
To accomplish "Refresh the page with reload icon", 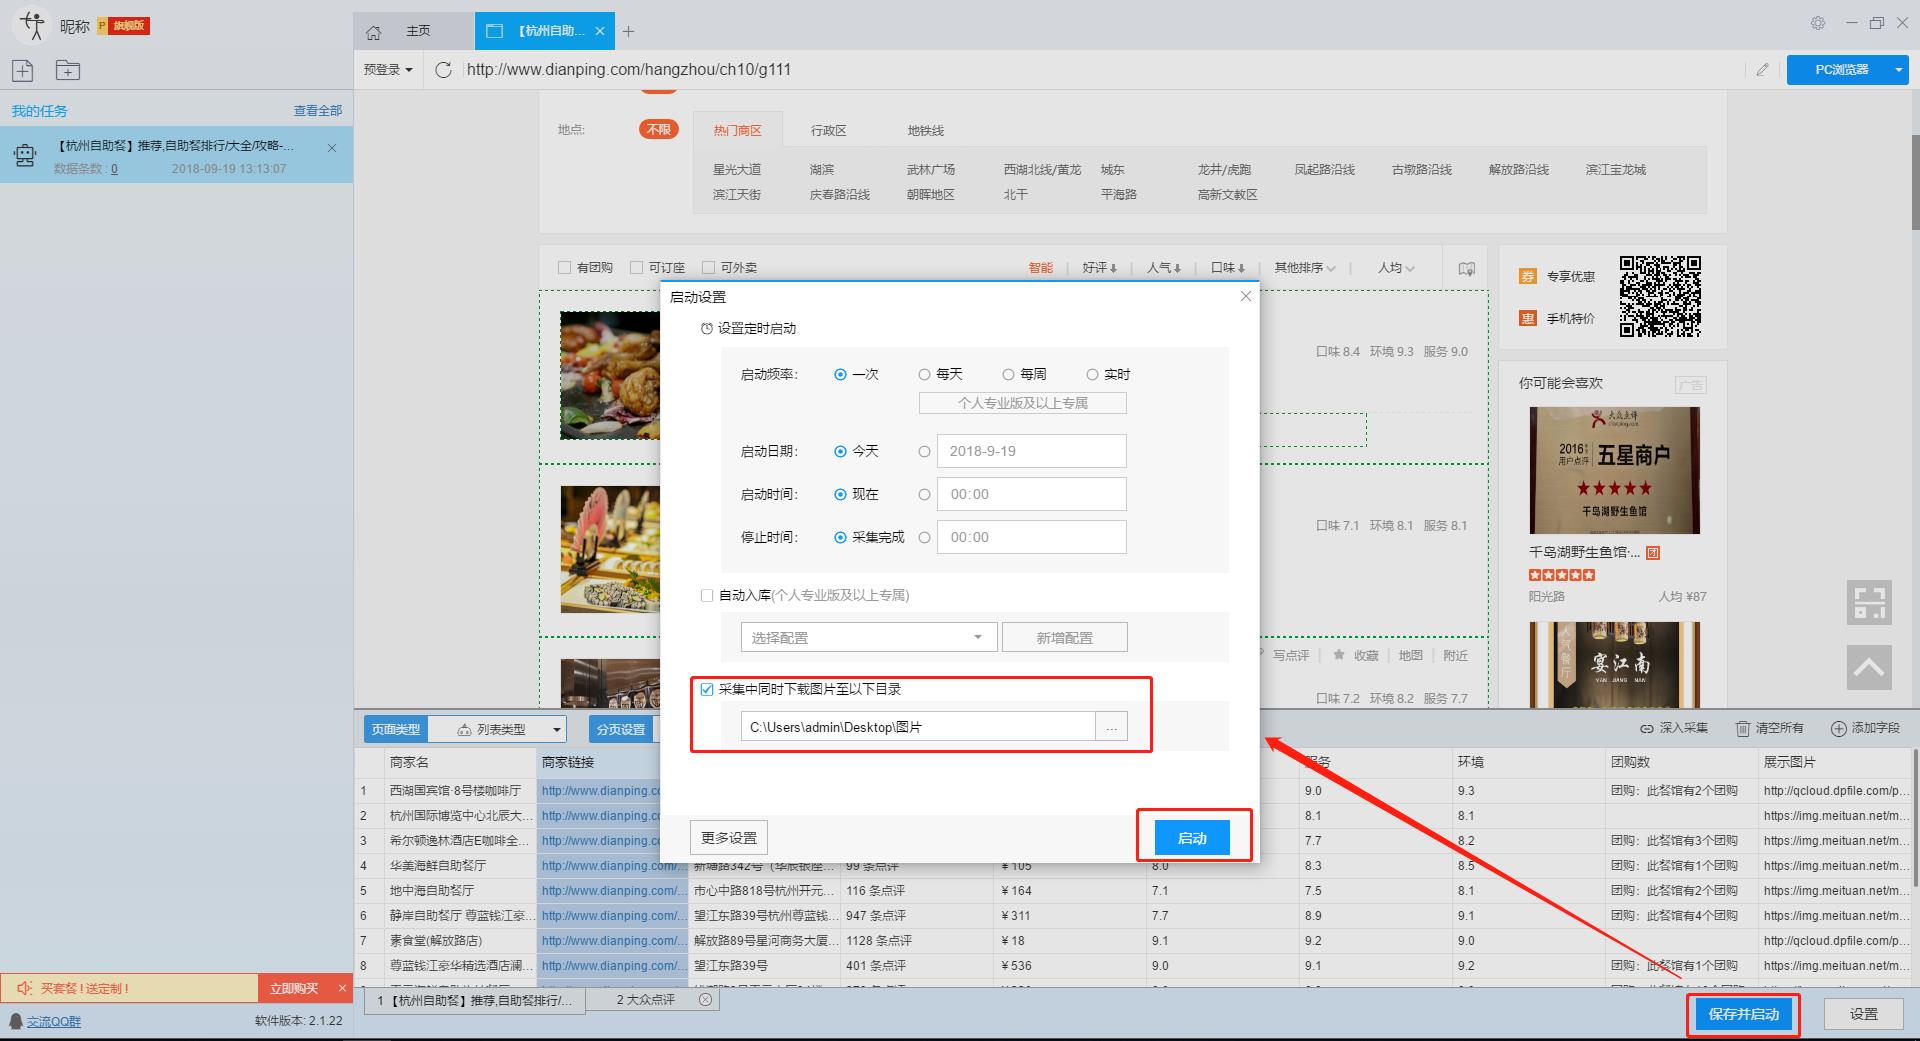I will 444,69.
